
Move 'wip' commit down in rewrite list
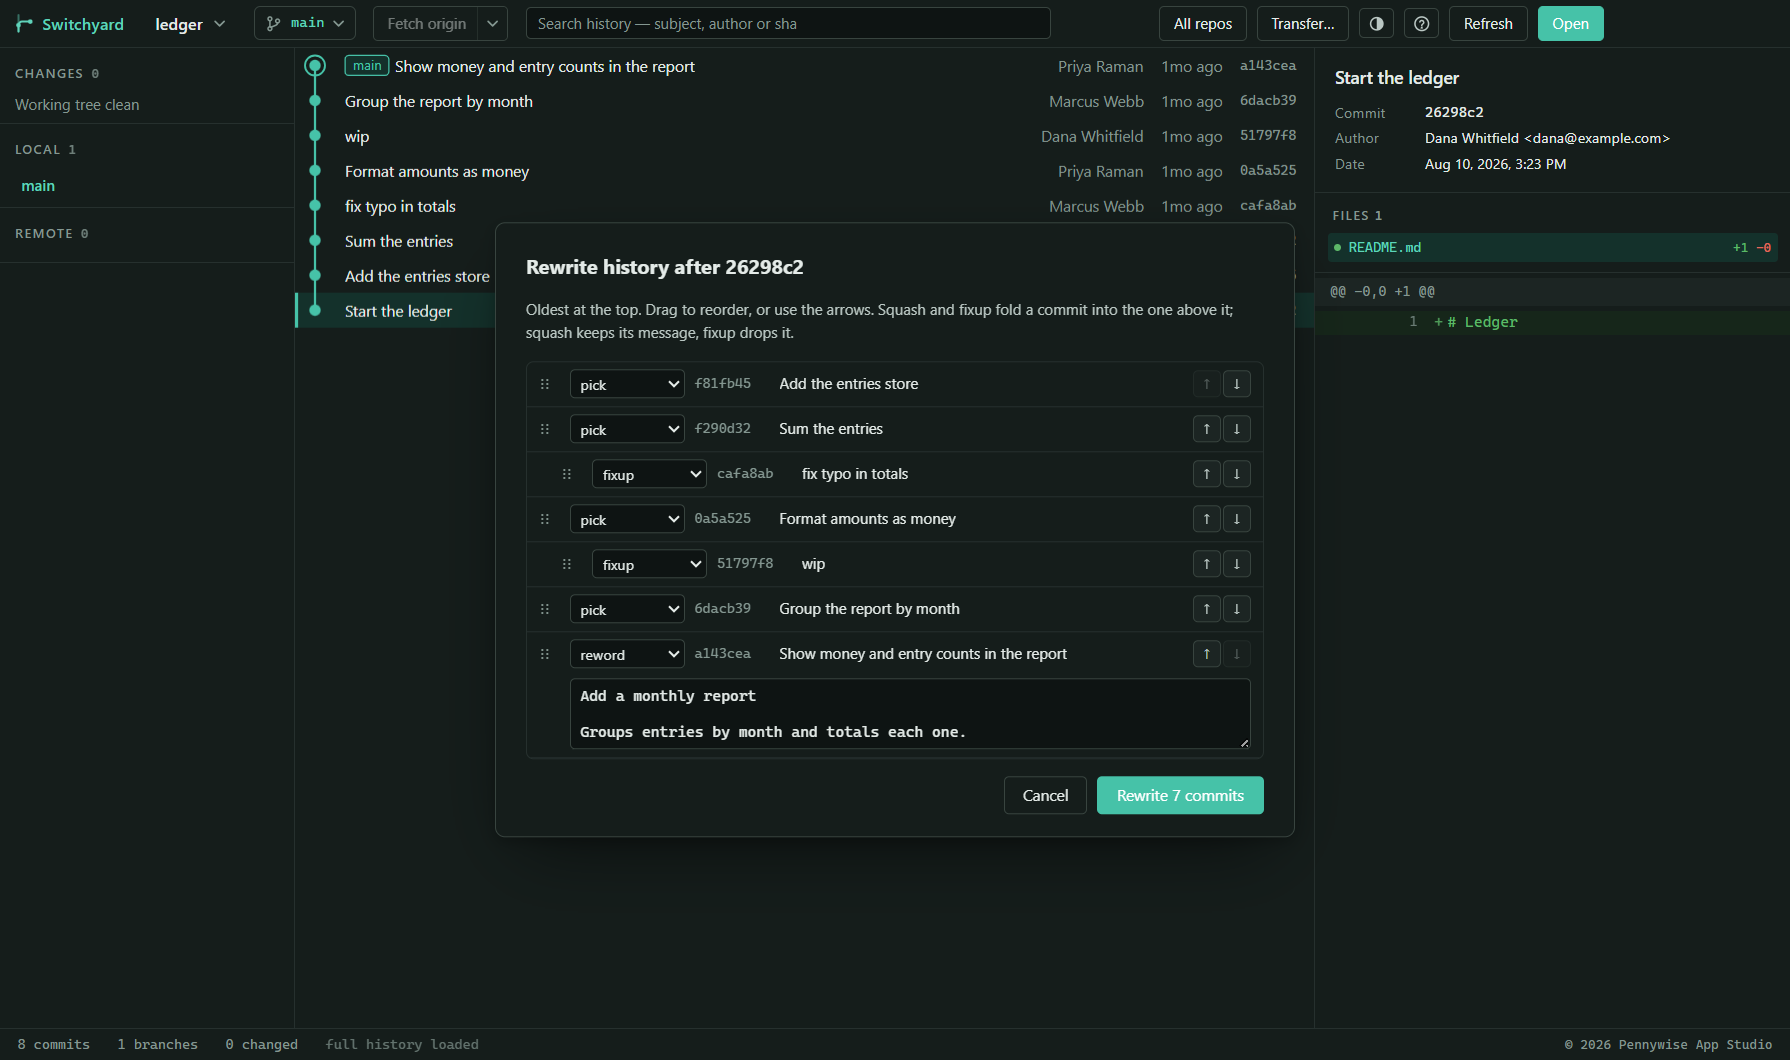point(1236,564)
